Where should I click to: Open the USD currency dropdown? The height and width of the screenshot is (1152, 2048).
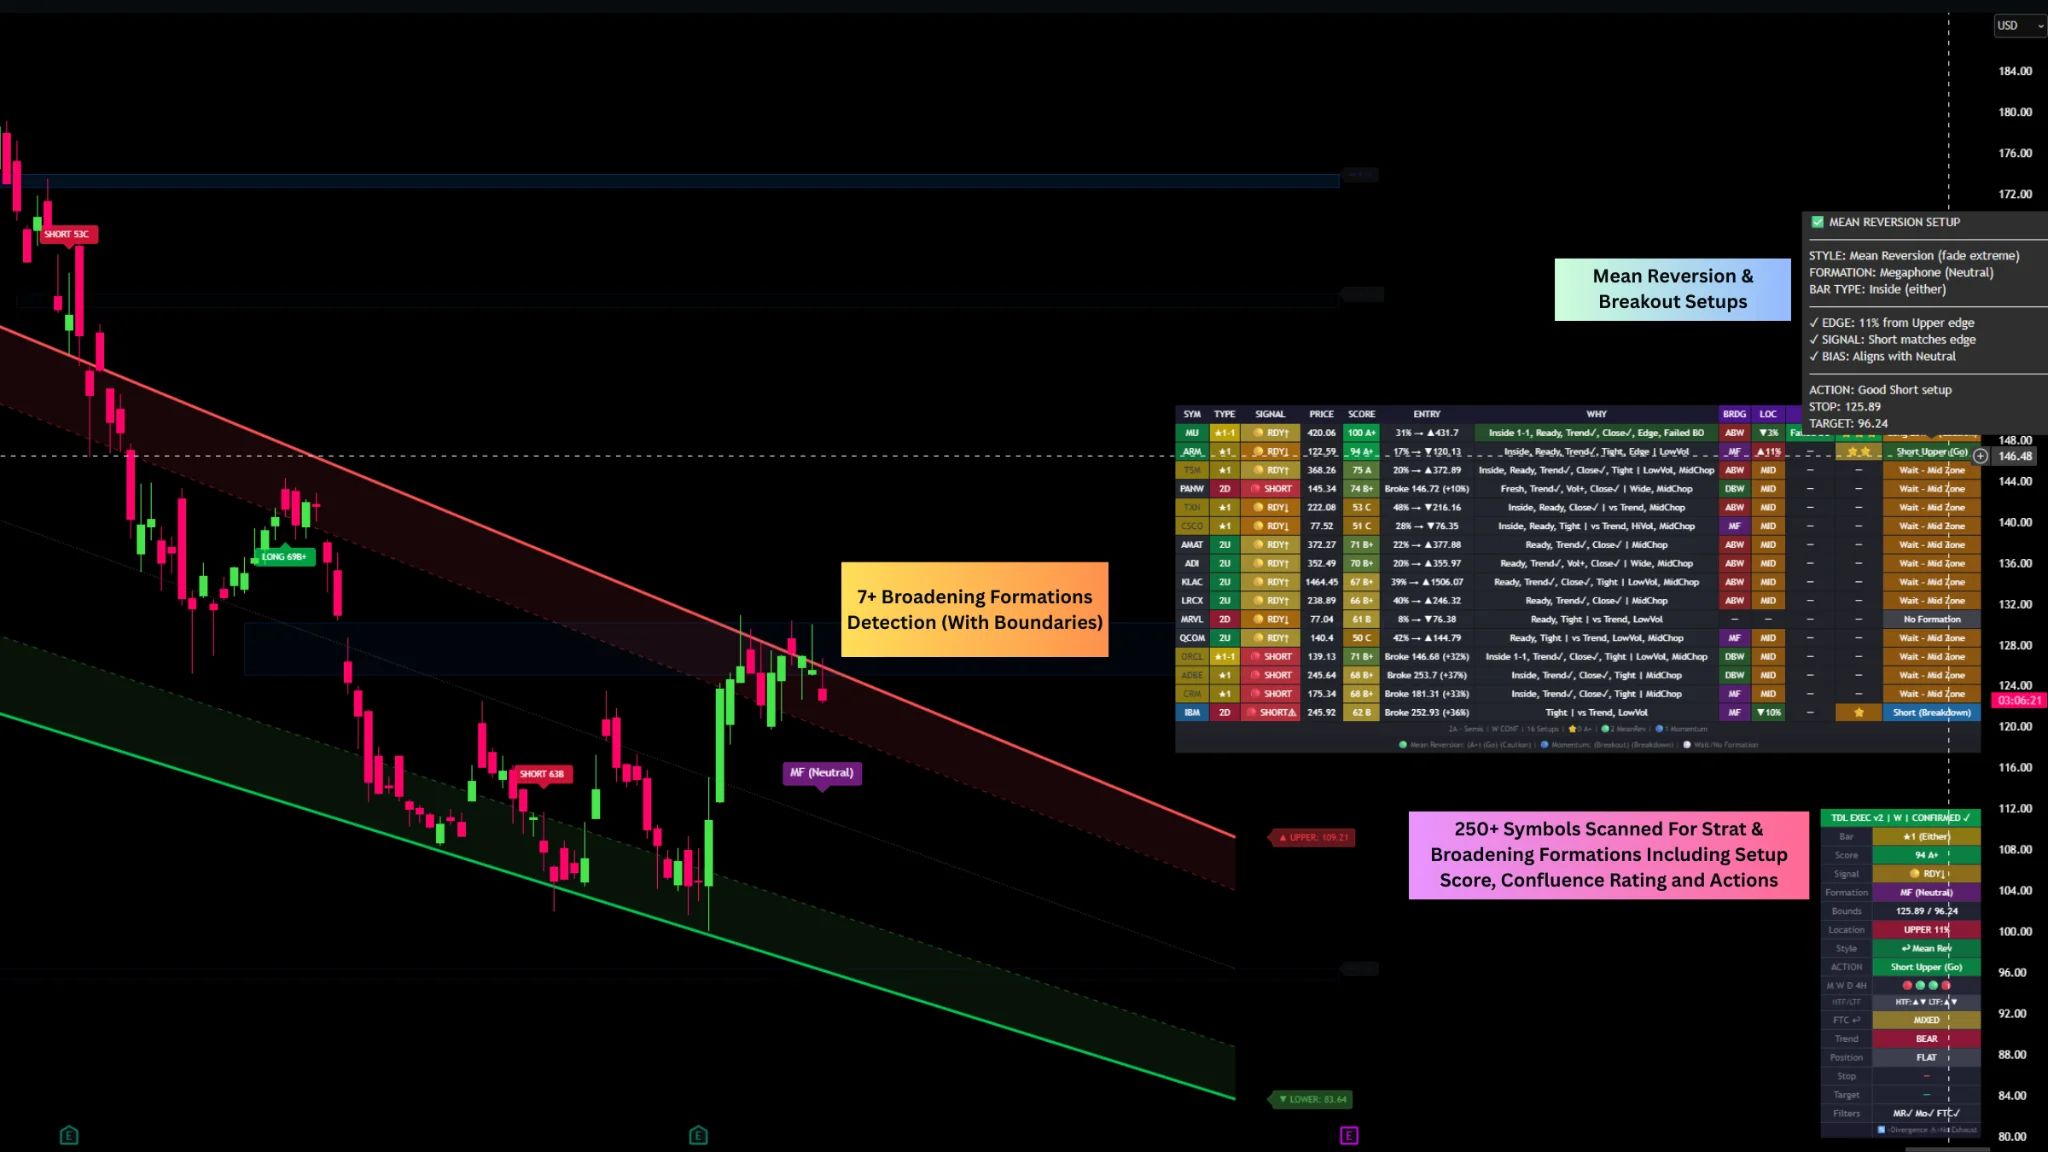coord(2018,25)
